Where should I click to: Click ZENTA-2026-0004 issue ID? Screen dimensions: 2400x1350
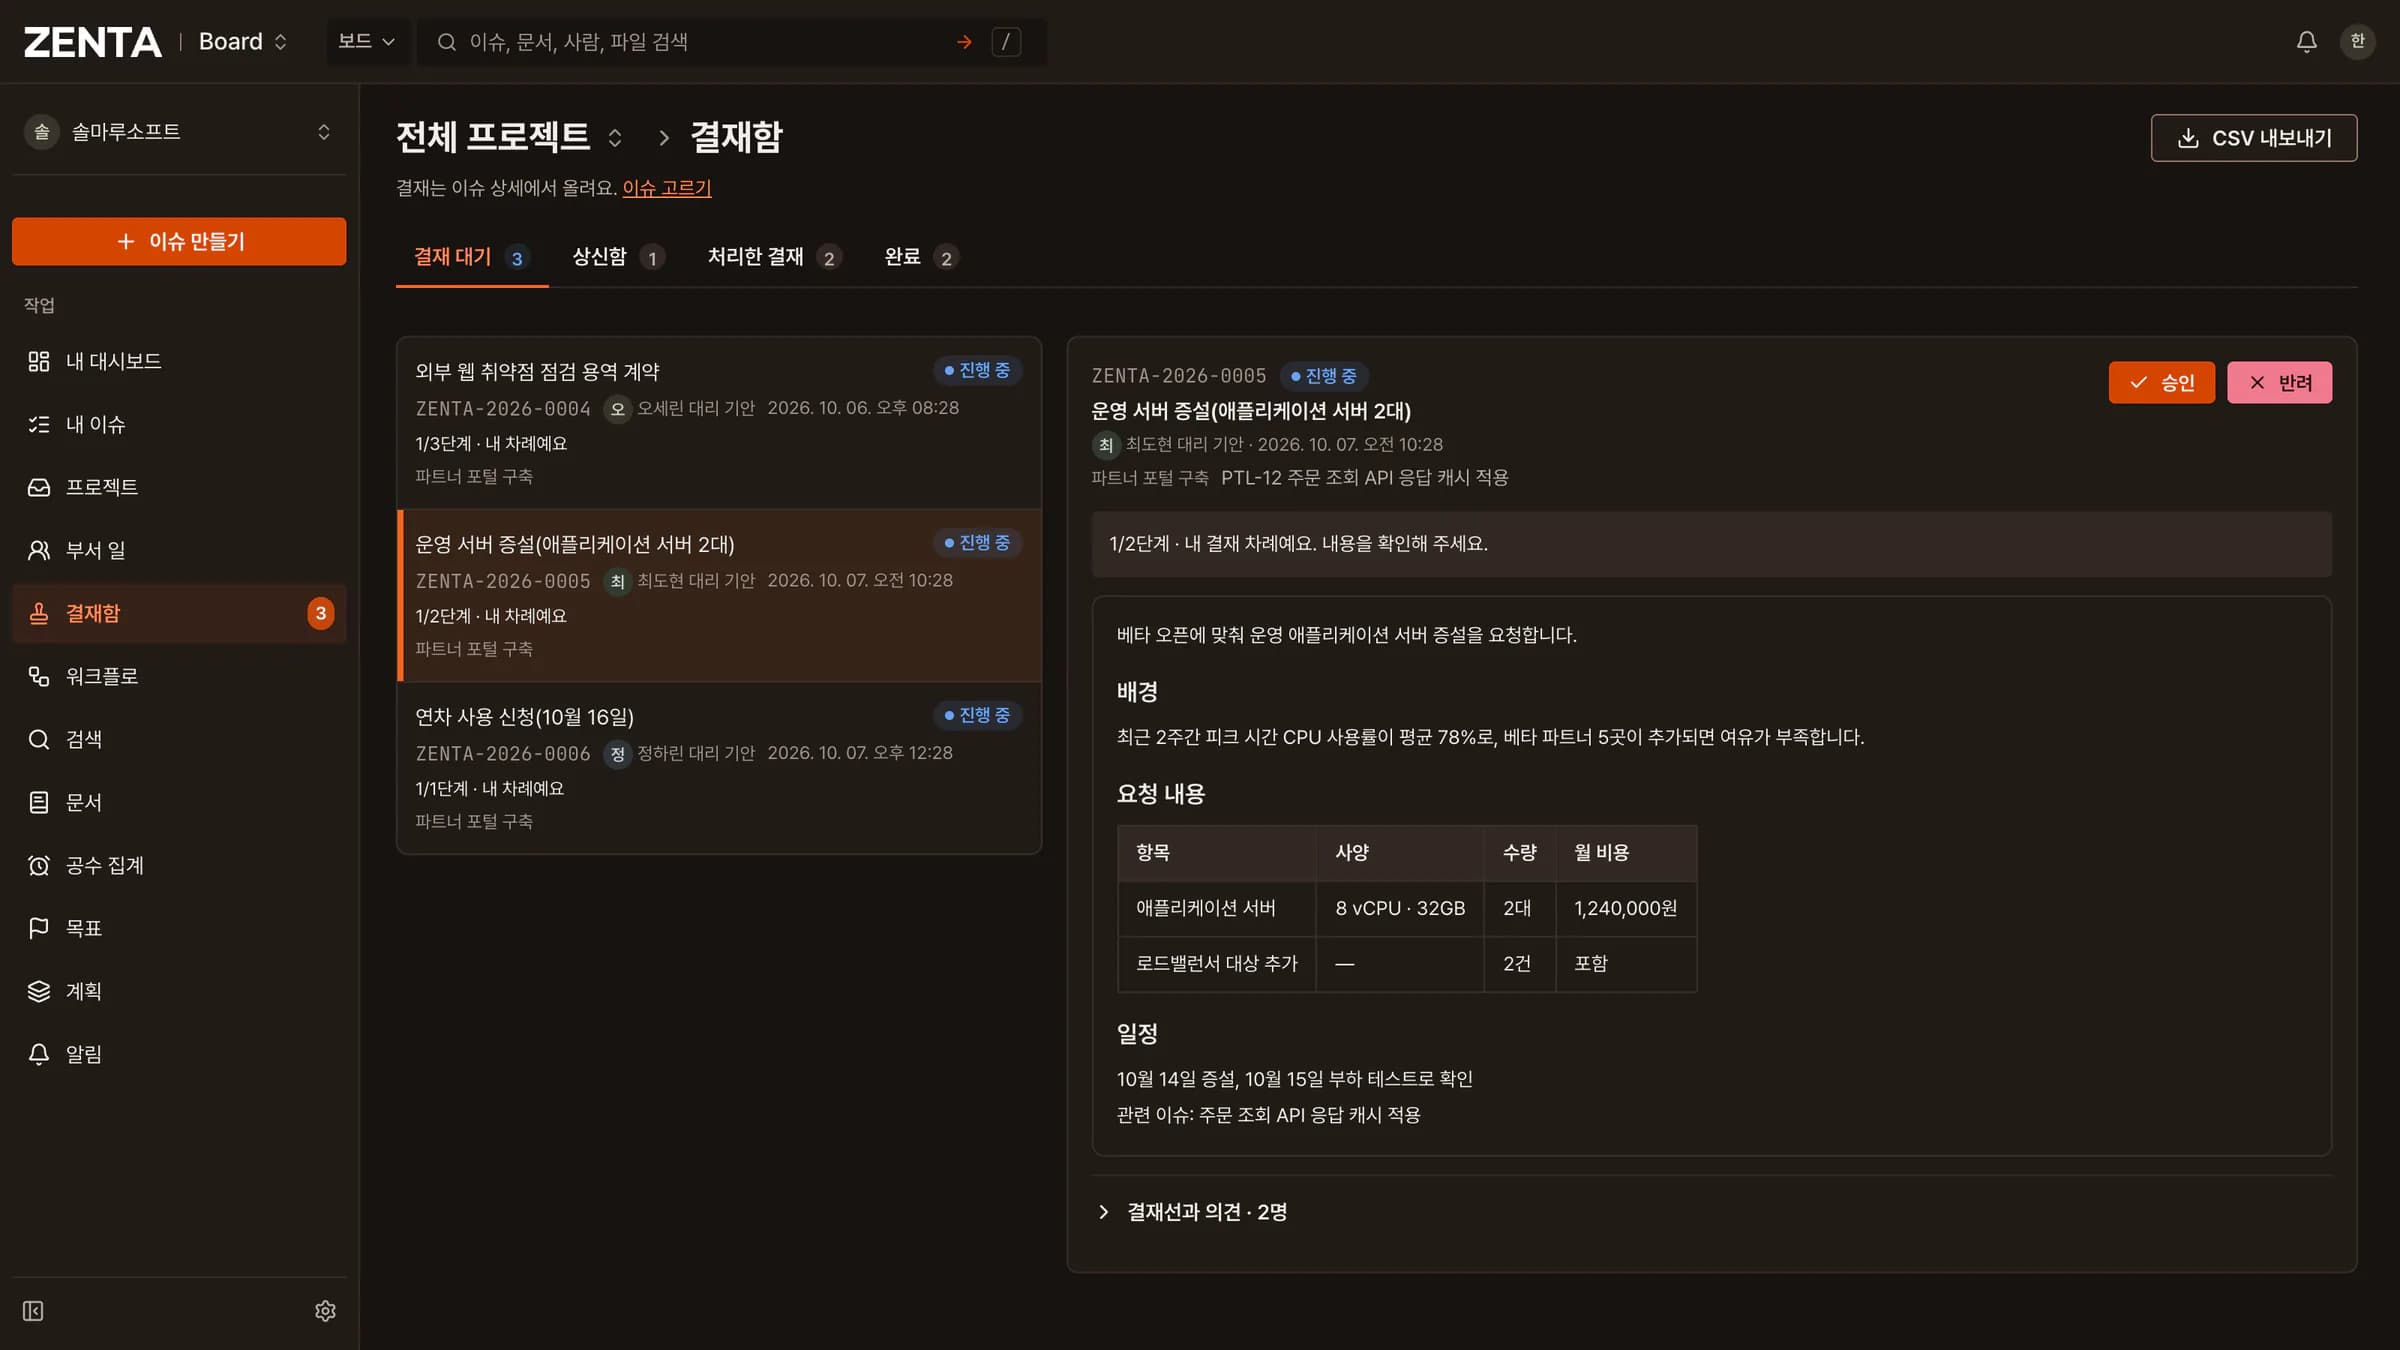click(503, 408)
